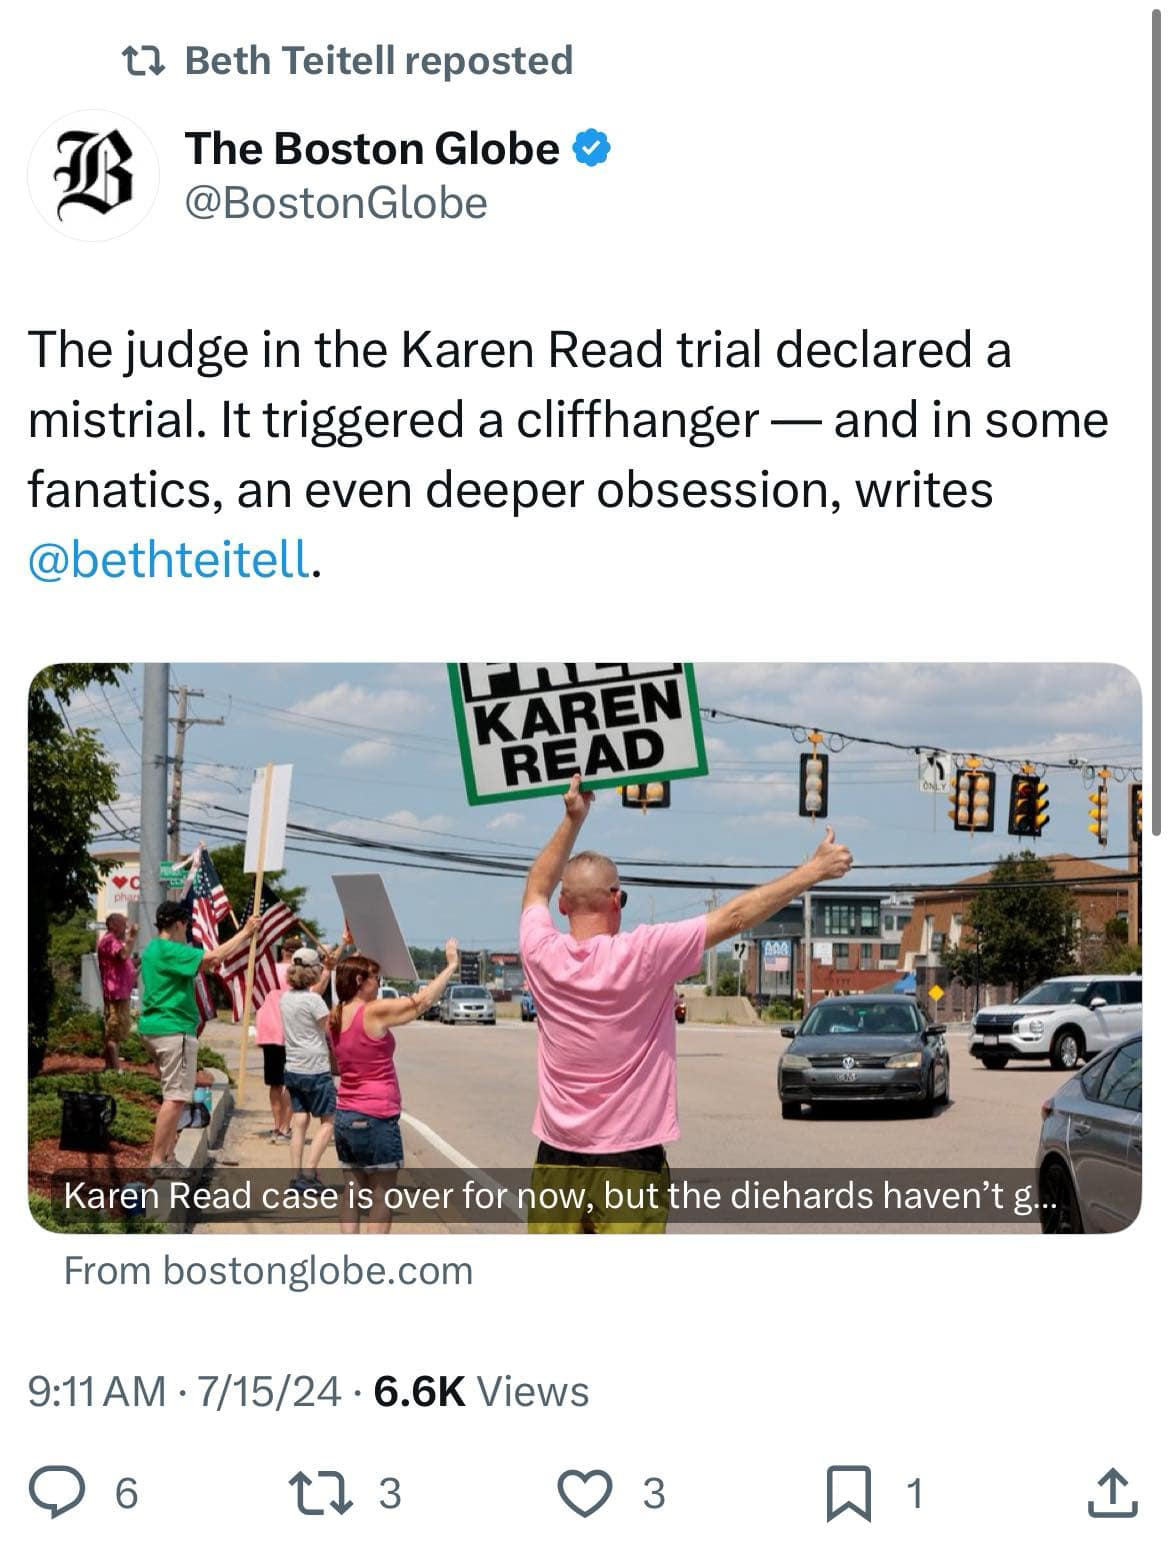This screenshot has height=1548, width=1170.
Task: Open the 9:11 AM 7/15/24 timestamp
Action: click(x=185, y=1391)
